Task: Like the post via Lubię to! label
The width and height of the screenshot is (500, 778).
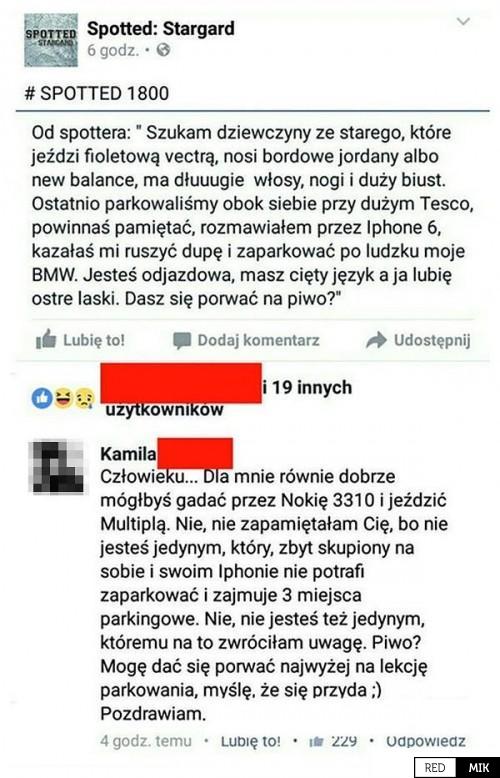Action: click(x=94, y=340)
